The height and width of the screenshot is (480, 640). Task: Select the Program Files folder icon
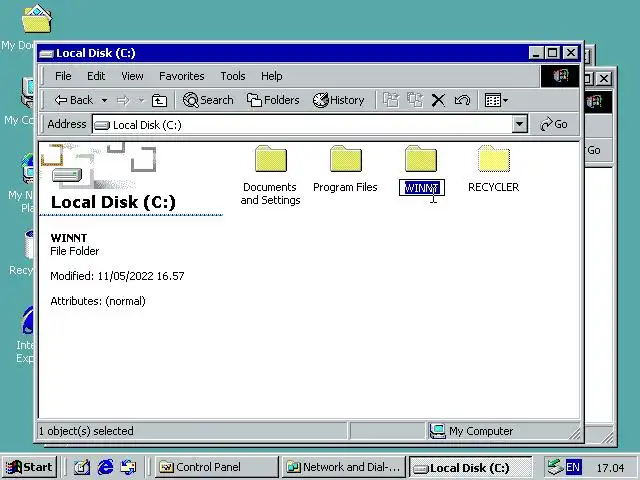tap(346, 159)
